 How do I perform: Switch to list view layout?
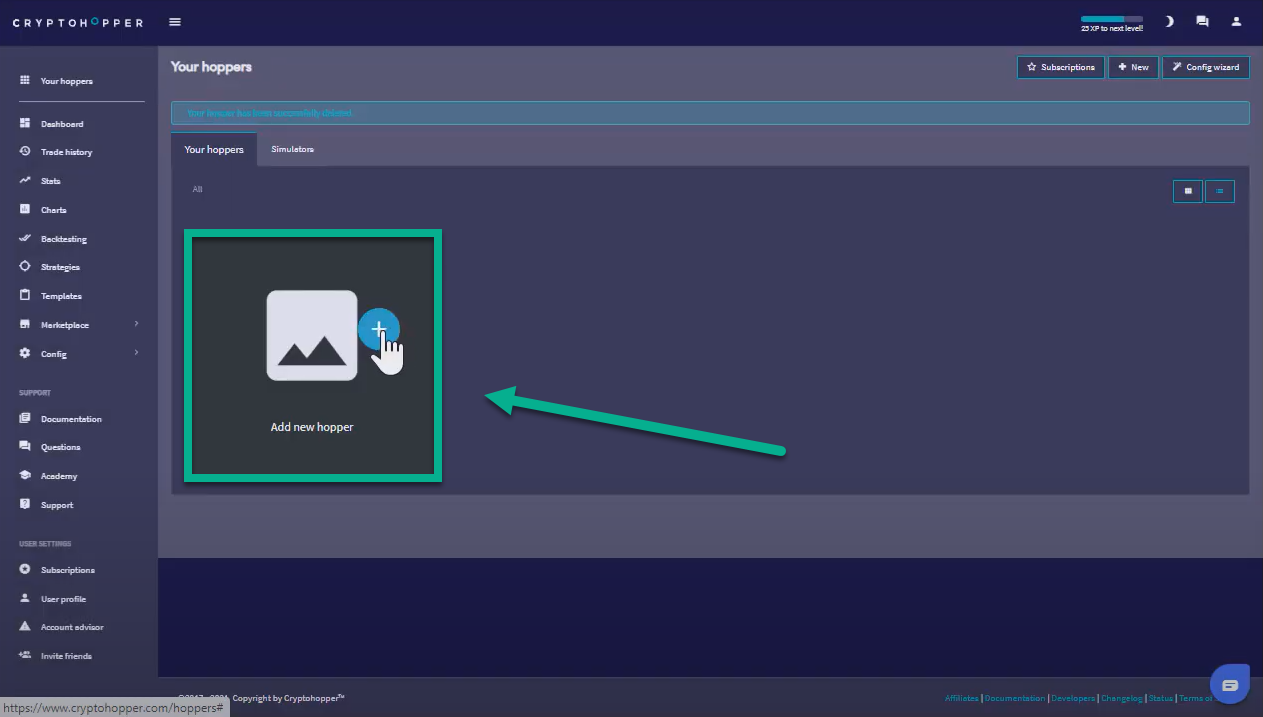click(1220, 191)
